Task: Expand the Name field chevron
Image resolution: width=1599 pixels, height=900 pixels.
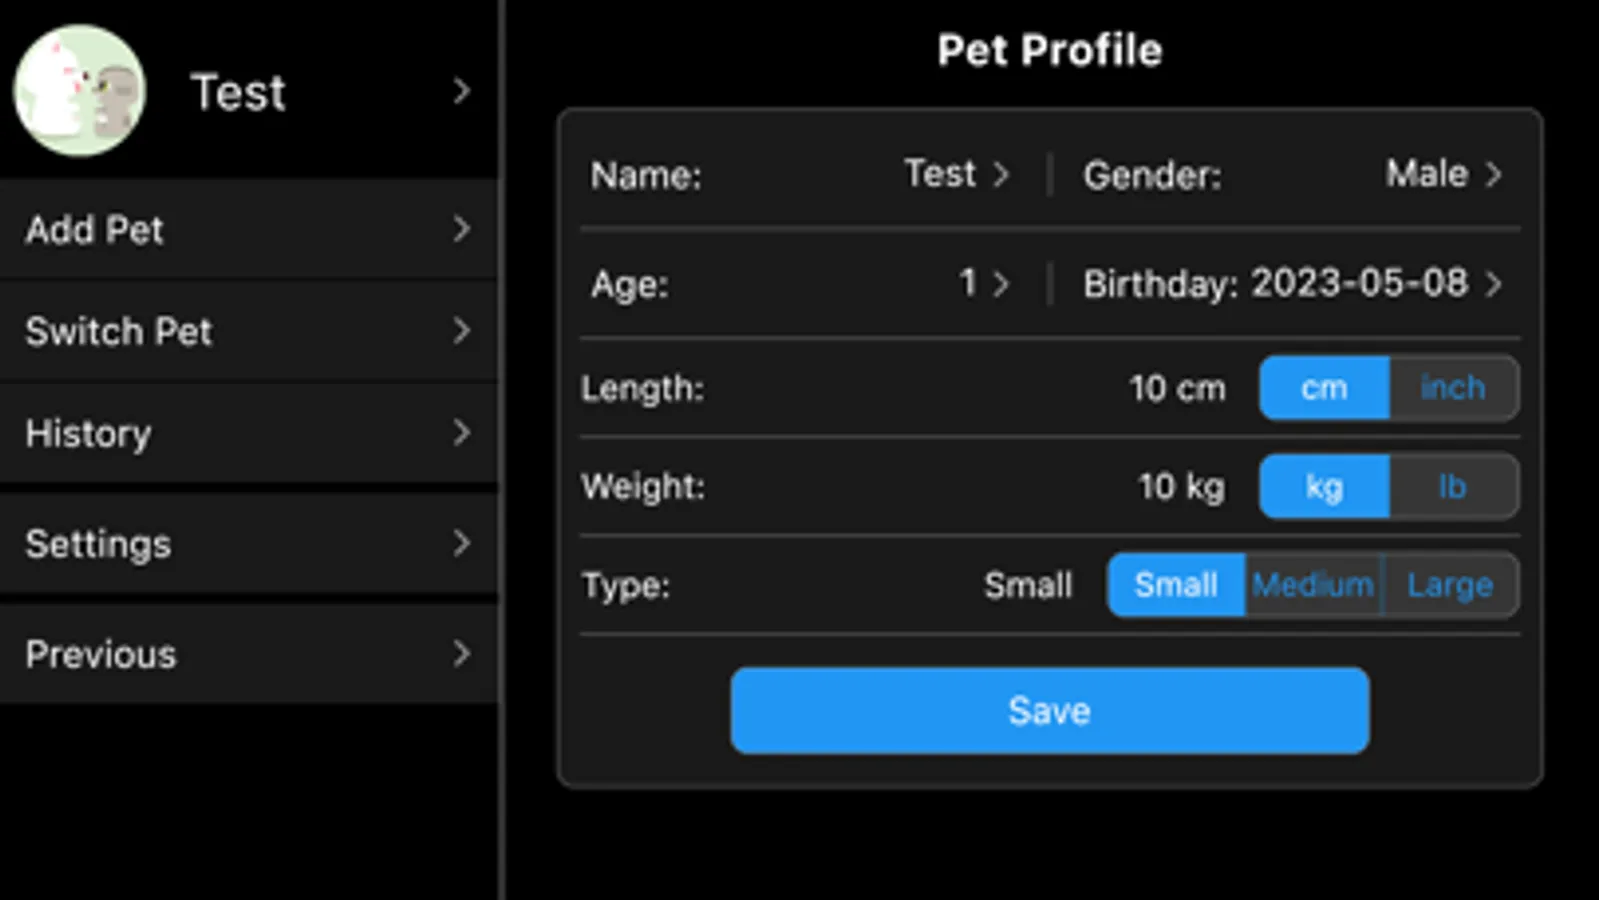Action: 1001,175
